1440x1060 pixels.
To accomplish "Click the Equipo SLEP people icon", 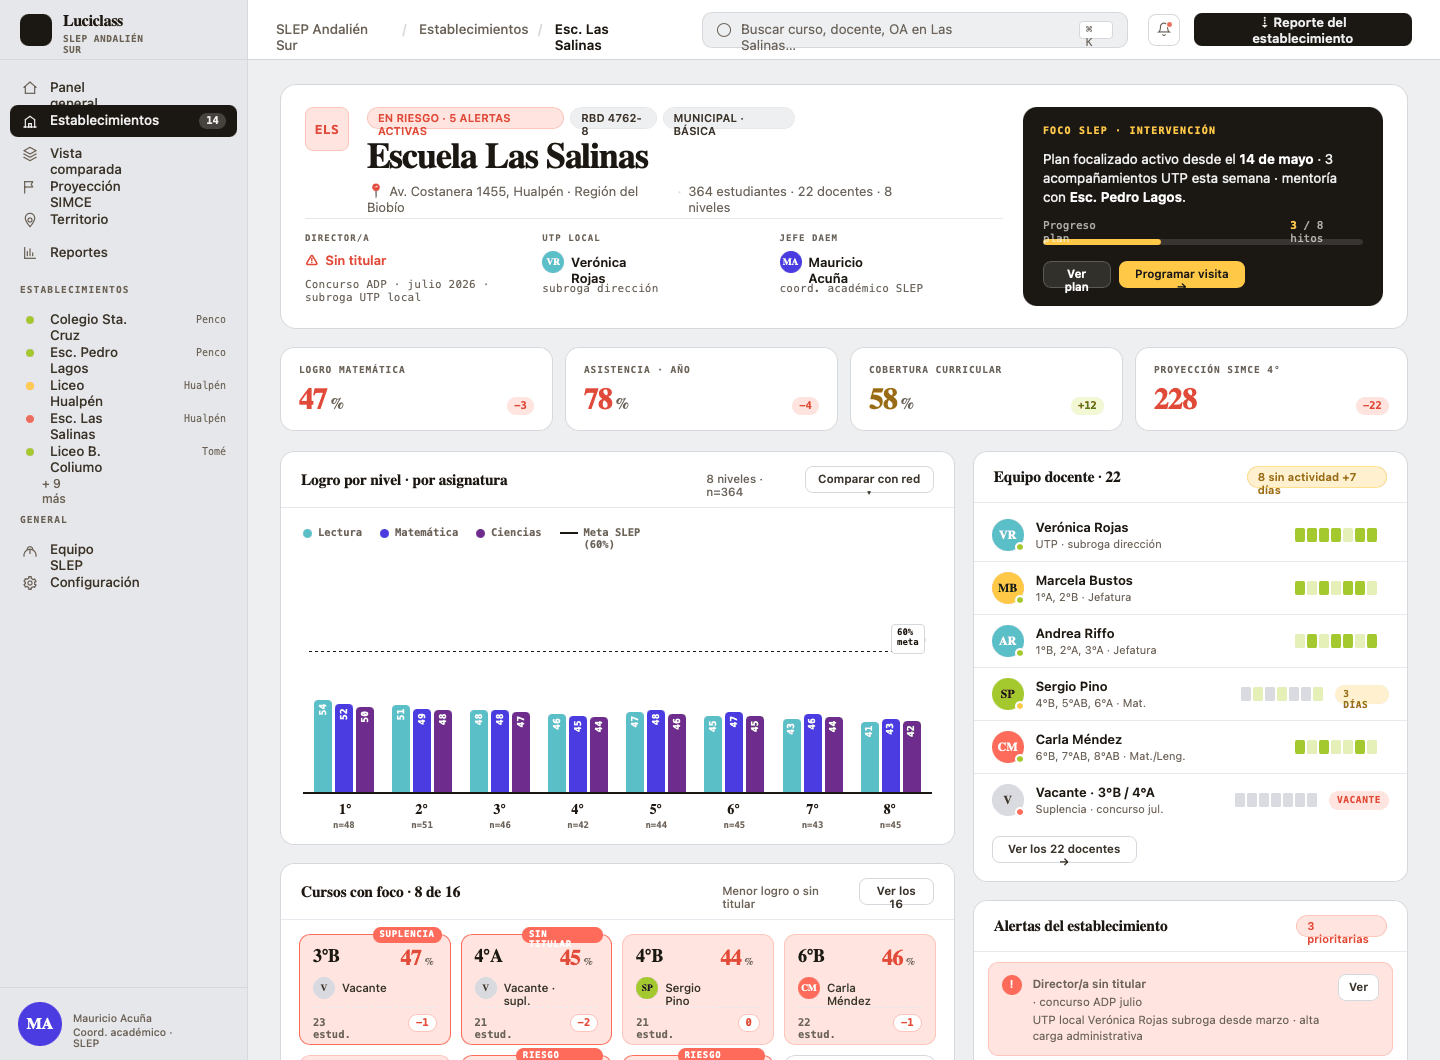I will (30, 550).
